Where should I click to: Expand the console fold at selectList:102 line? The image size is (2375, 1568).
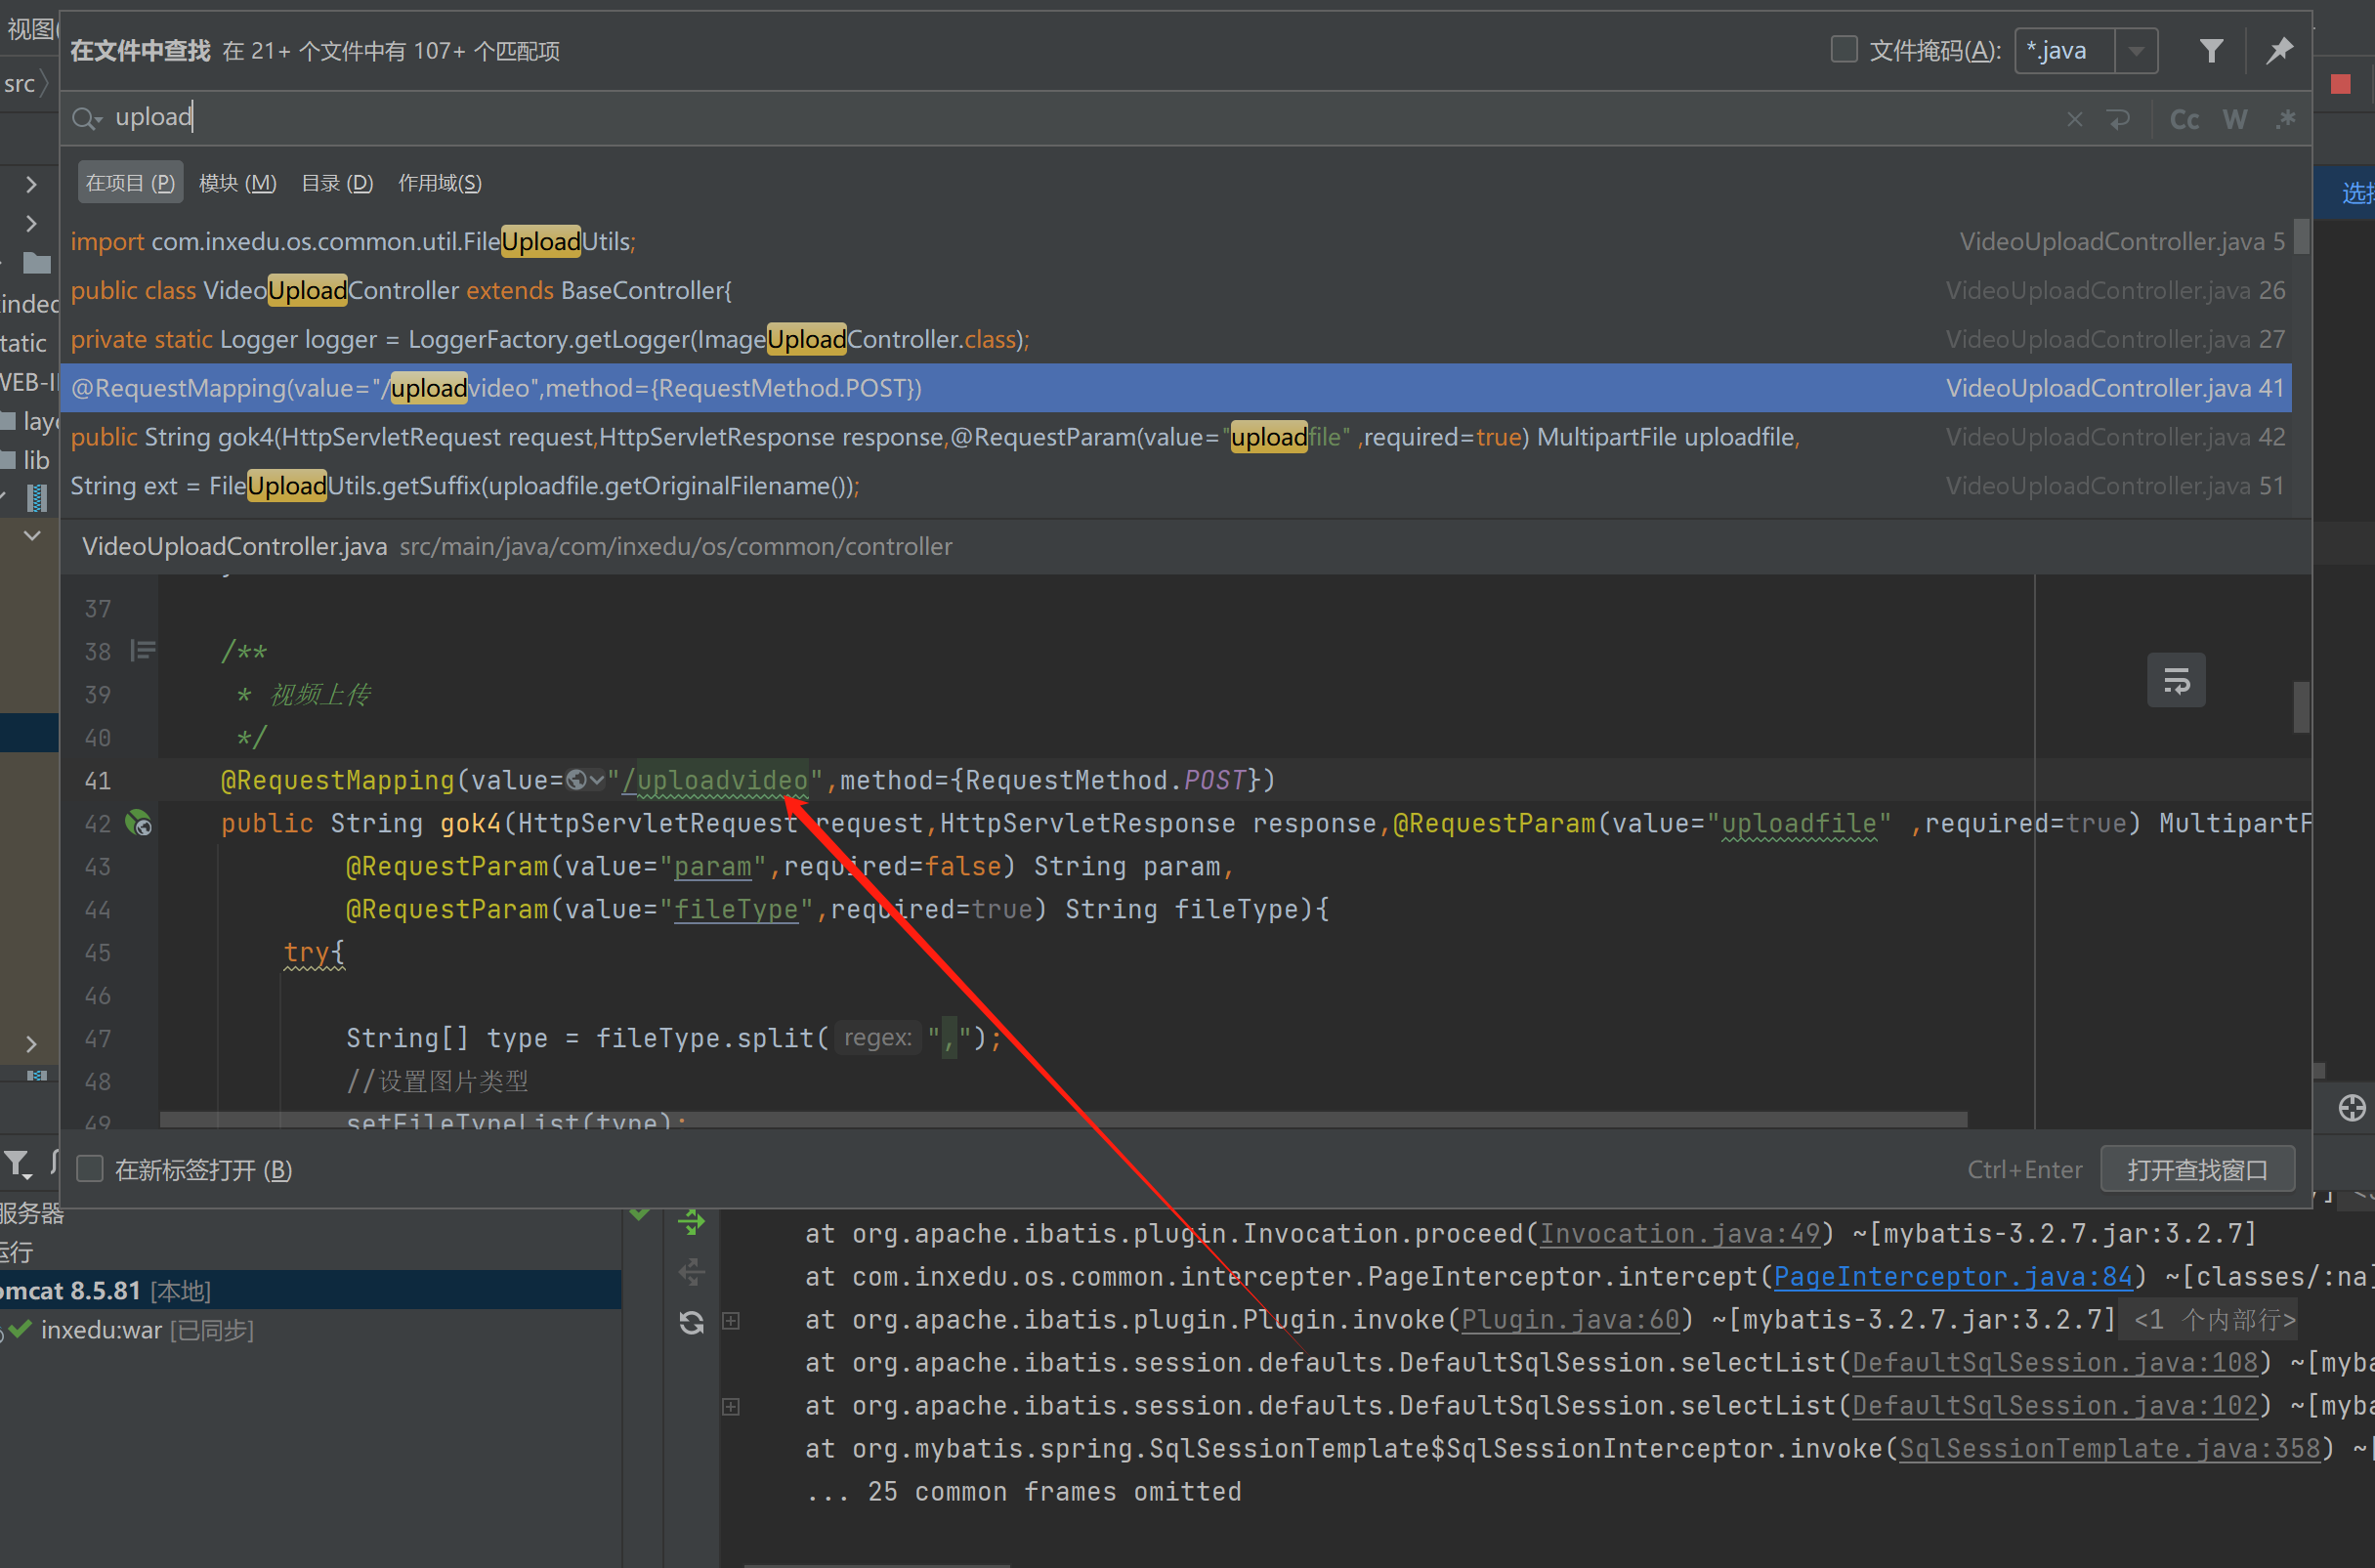pos(731,1407)
